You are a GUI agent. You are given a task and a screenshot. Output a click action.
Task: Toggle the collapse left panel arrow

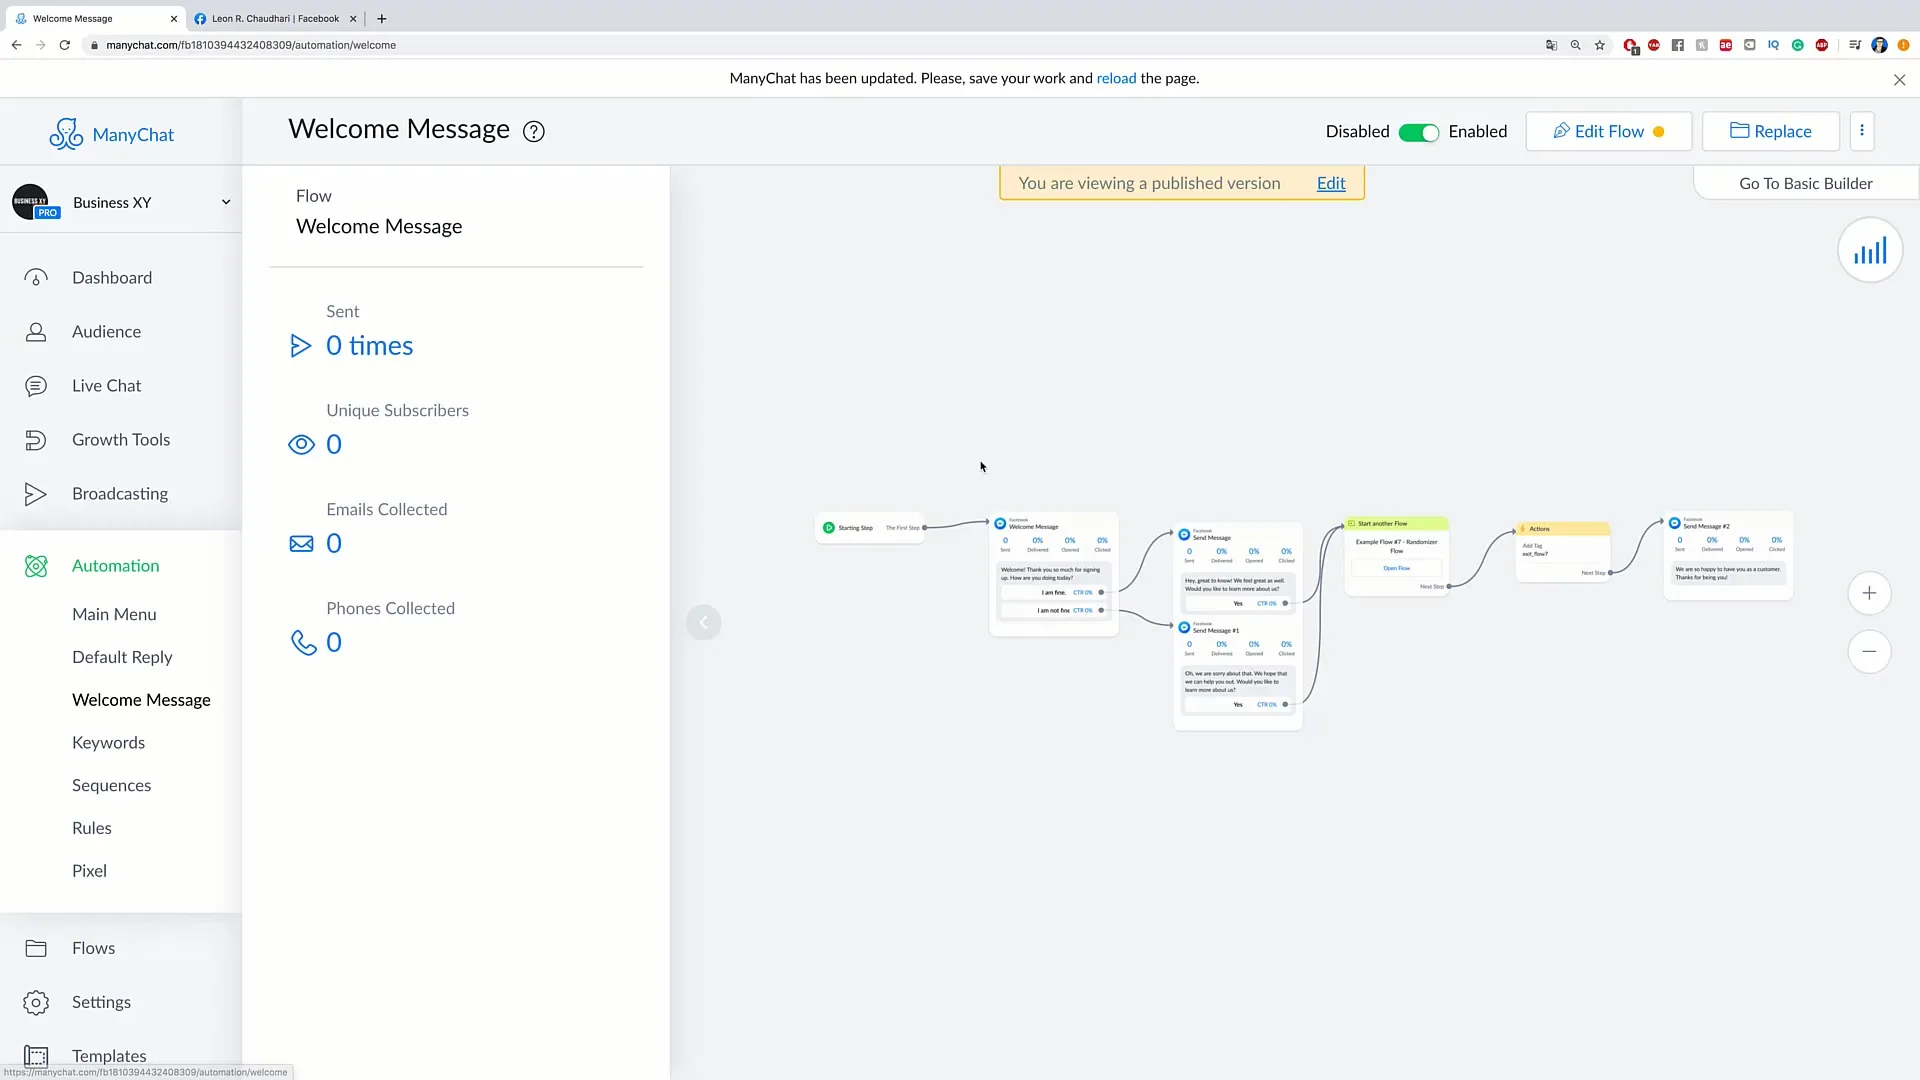[x=704, y=622]
